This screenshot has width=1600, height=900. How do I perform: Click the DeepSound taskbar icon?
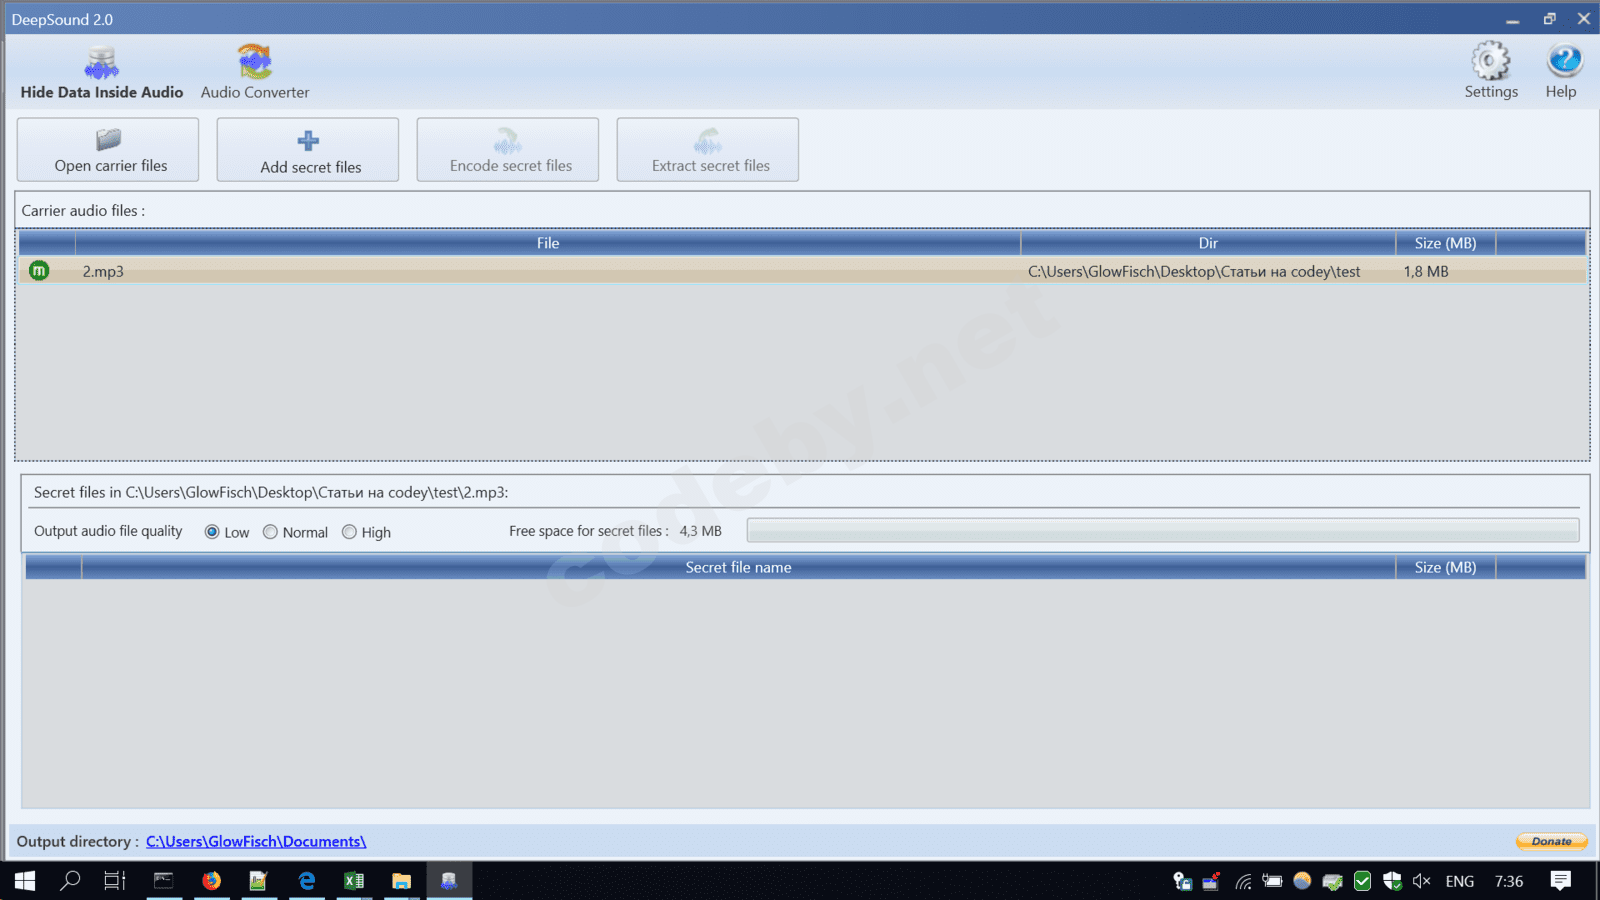point(449,881)
